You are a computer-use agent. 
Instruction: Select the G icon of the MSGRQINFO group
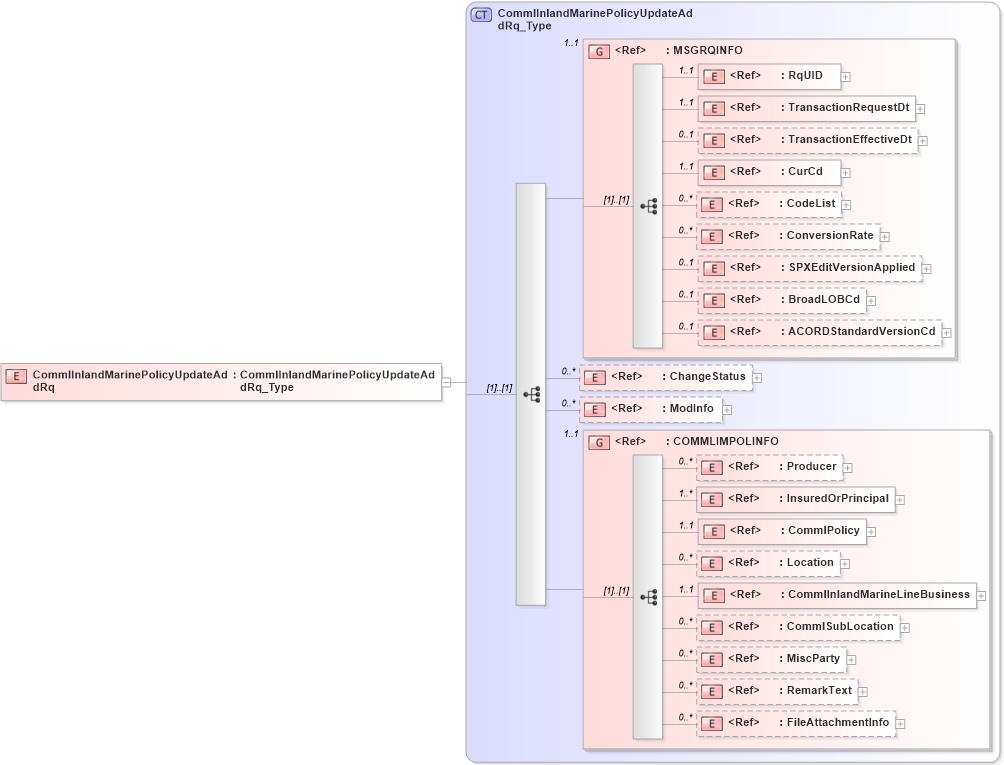click(x=598, y=50)
